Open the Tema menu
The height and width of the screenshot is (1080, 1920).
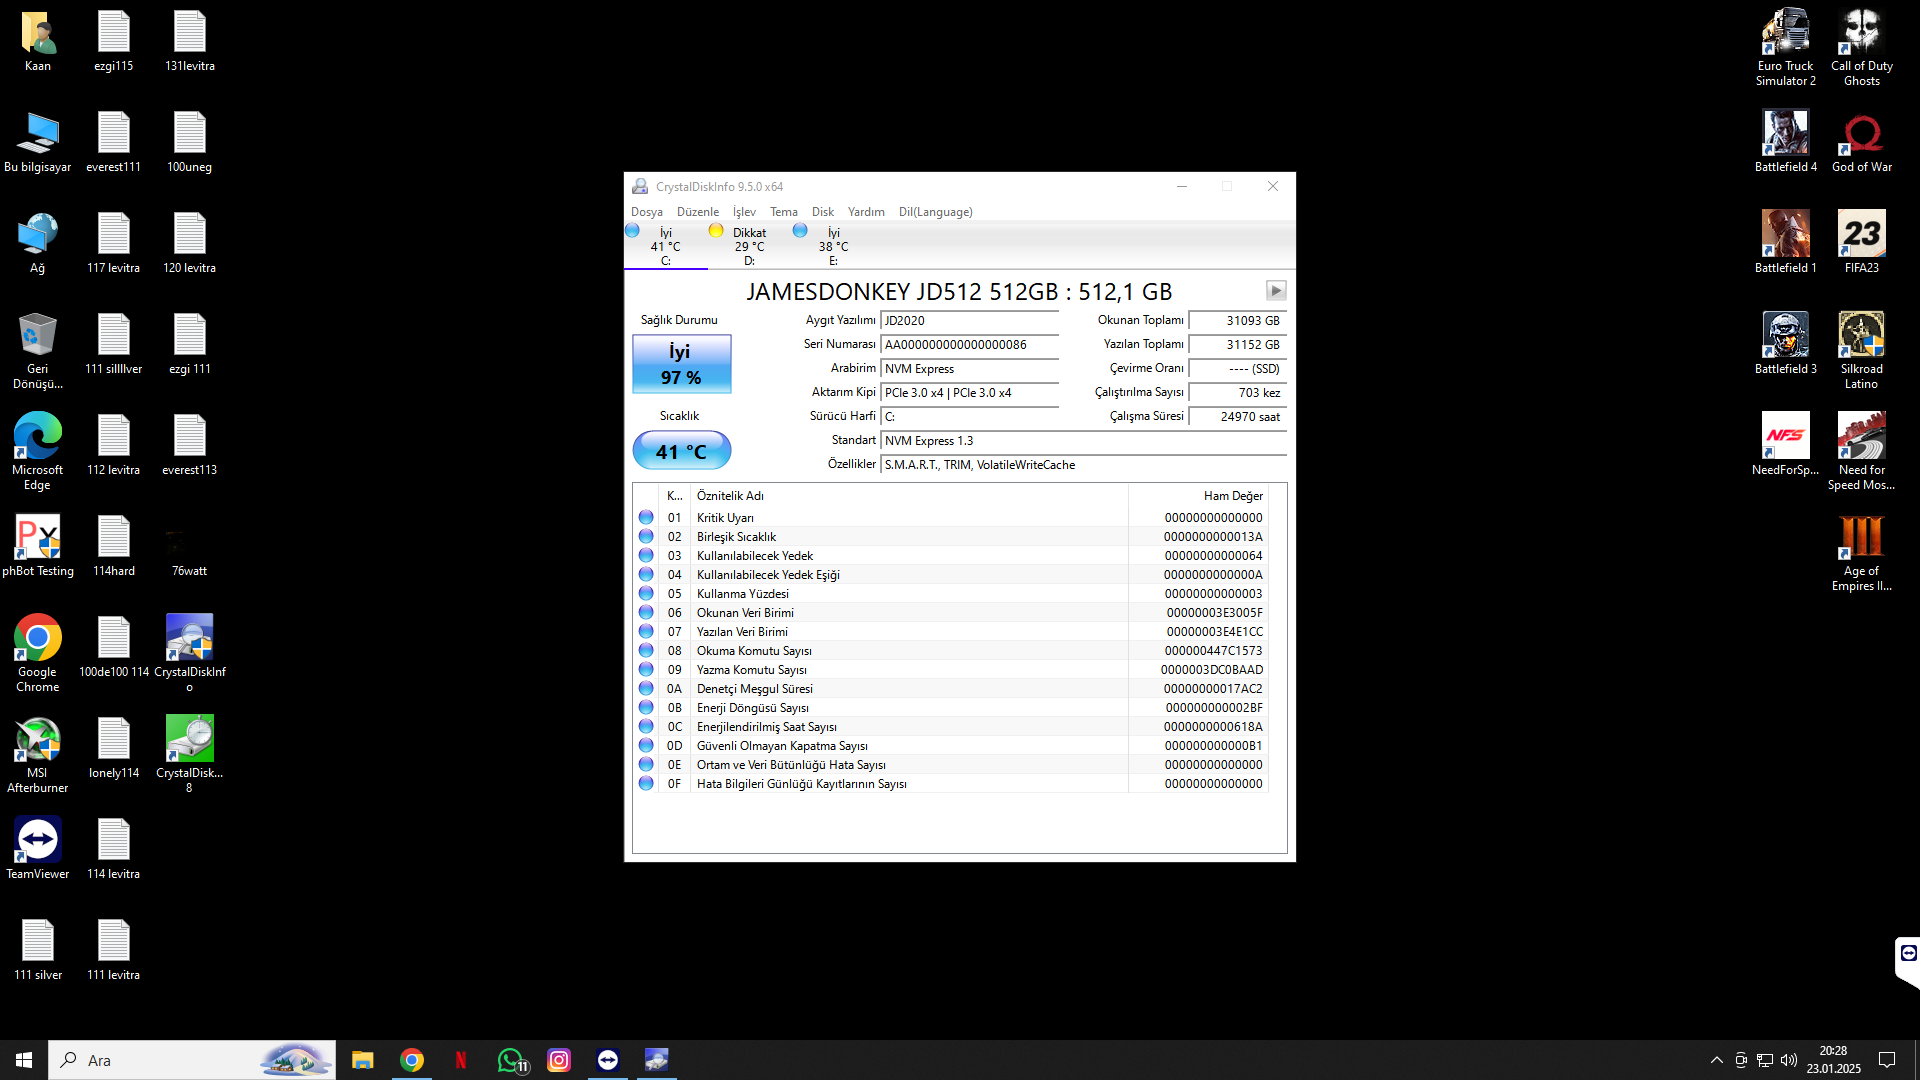783,212
